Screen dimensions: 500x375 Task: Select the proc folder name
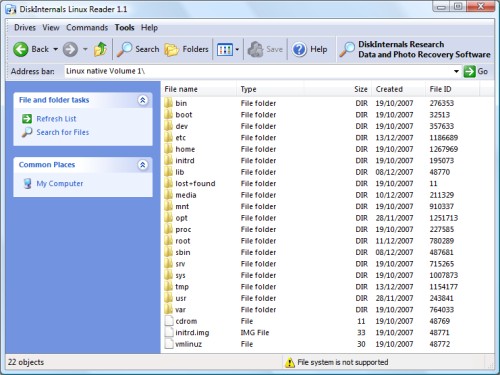point(183,230)
